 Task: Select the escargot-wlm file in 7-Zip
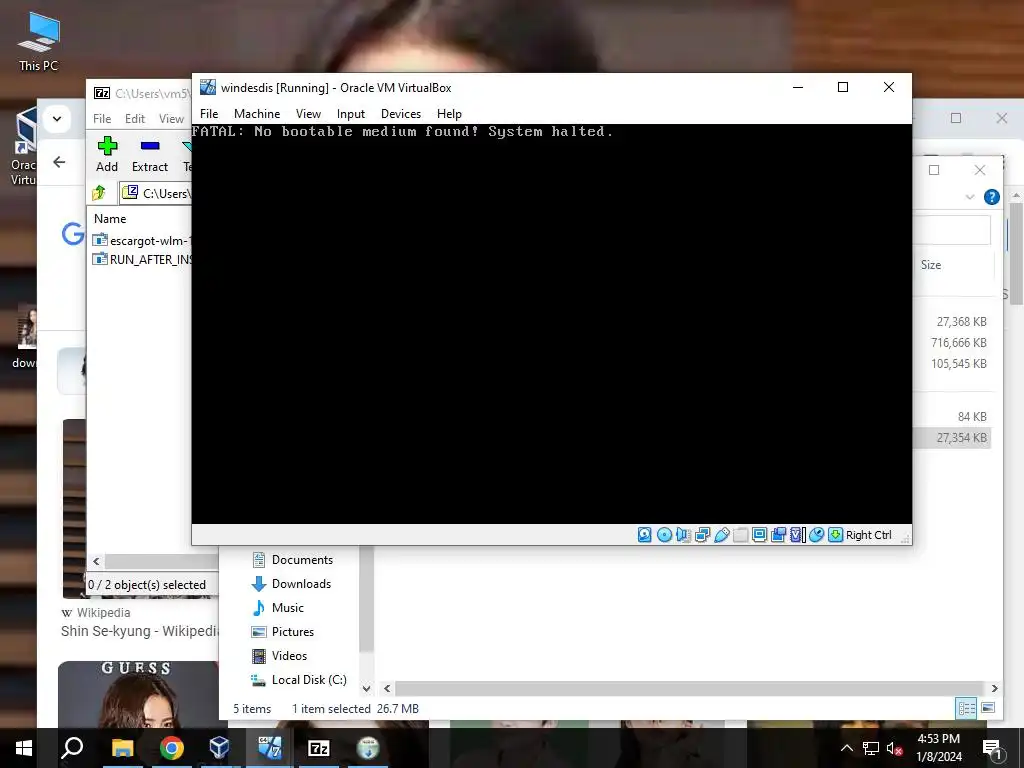click(x=142, y=240)
